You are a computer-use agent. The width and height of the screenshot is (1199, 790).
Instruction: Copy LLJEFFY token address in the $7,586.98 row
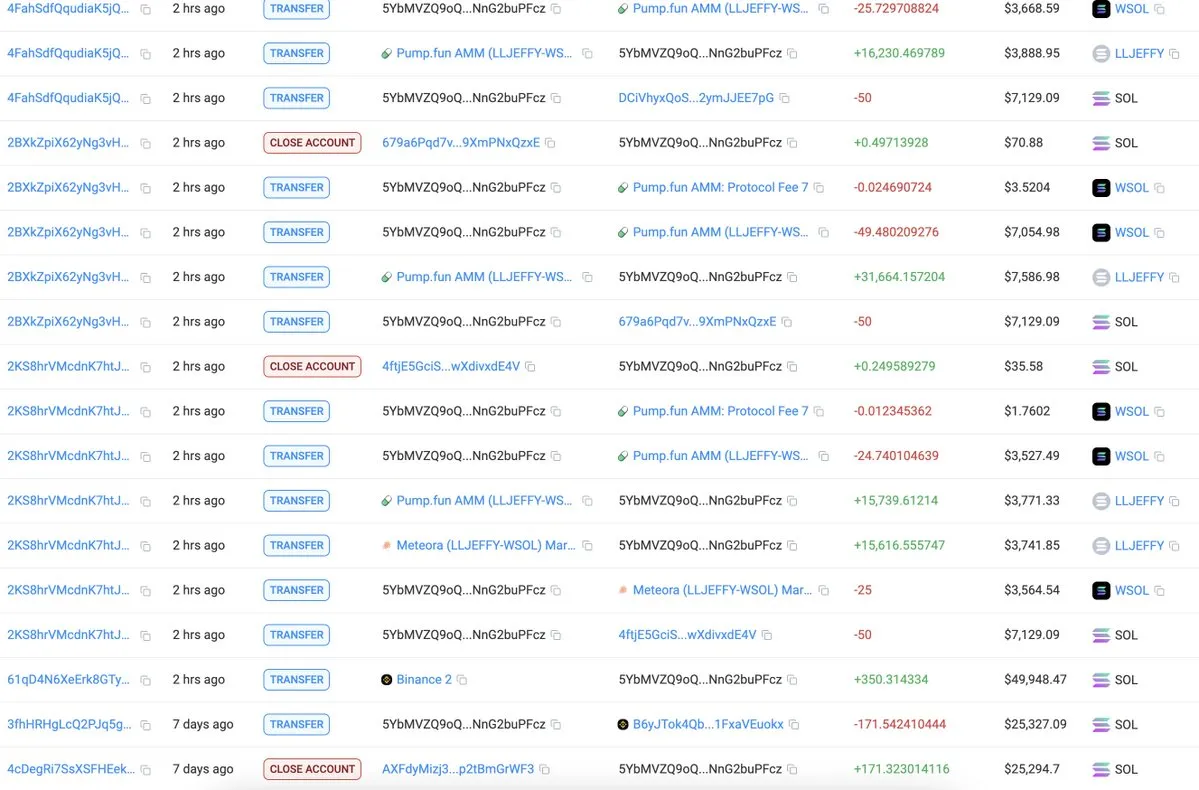coord(1174,277)
